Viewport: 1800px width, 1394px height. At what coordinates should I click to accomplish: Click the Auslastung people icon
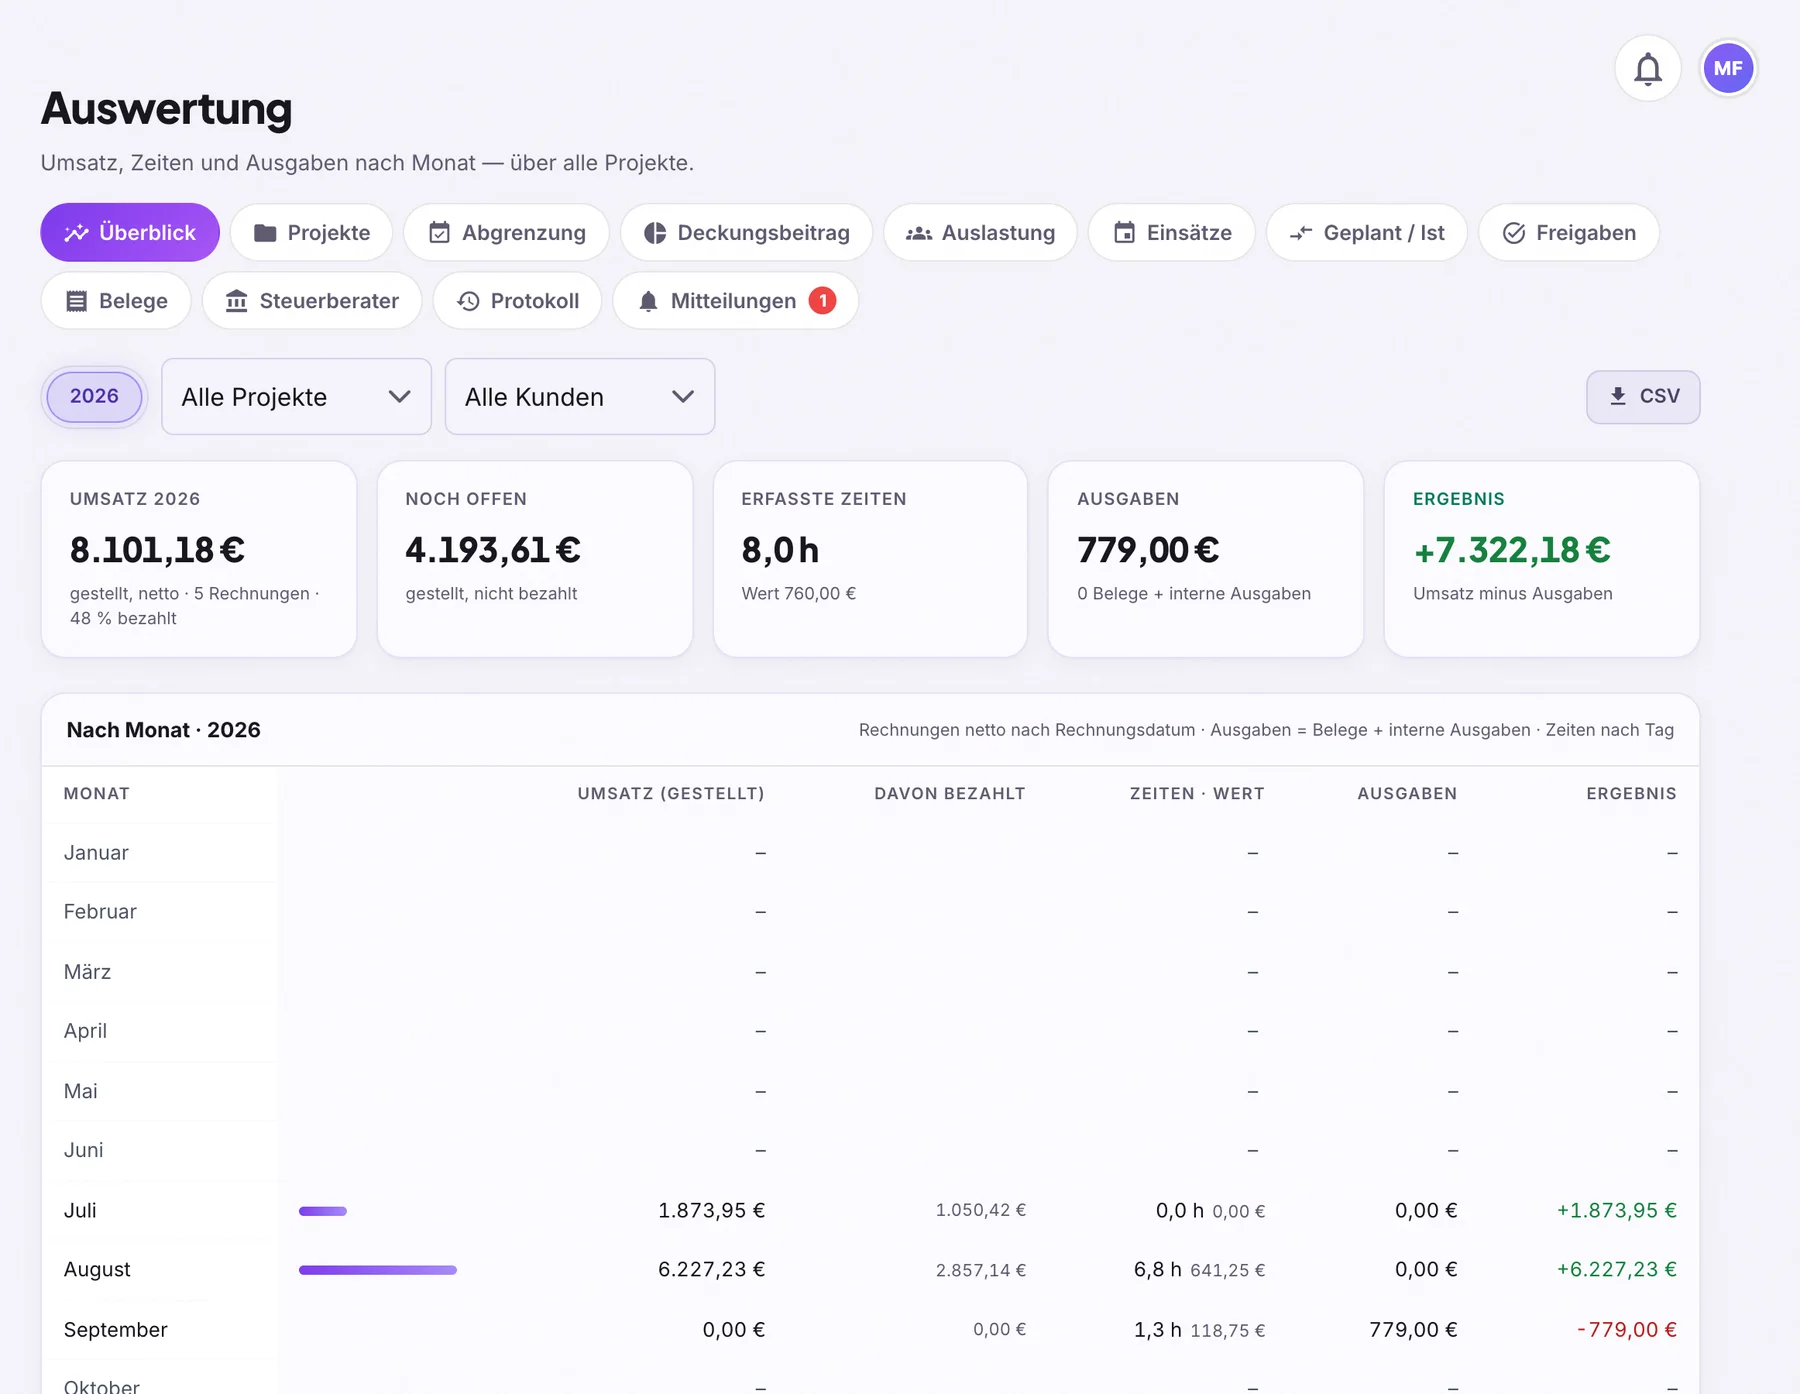tap(919, 233)
